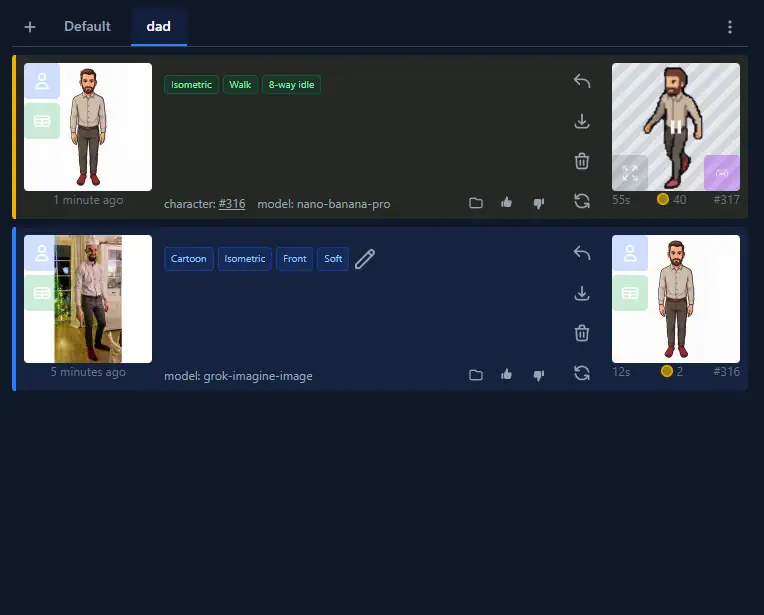Click the plus icon to add a tab
This screenshot has height=615, width=764.
30,27
